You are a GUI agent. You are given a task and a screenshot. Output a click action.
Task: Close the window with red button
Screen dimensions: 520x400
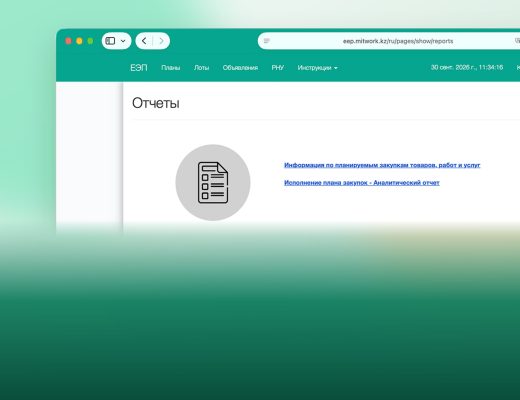[69, 41]
